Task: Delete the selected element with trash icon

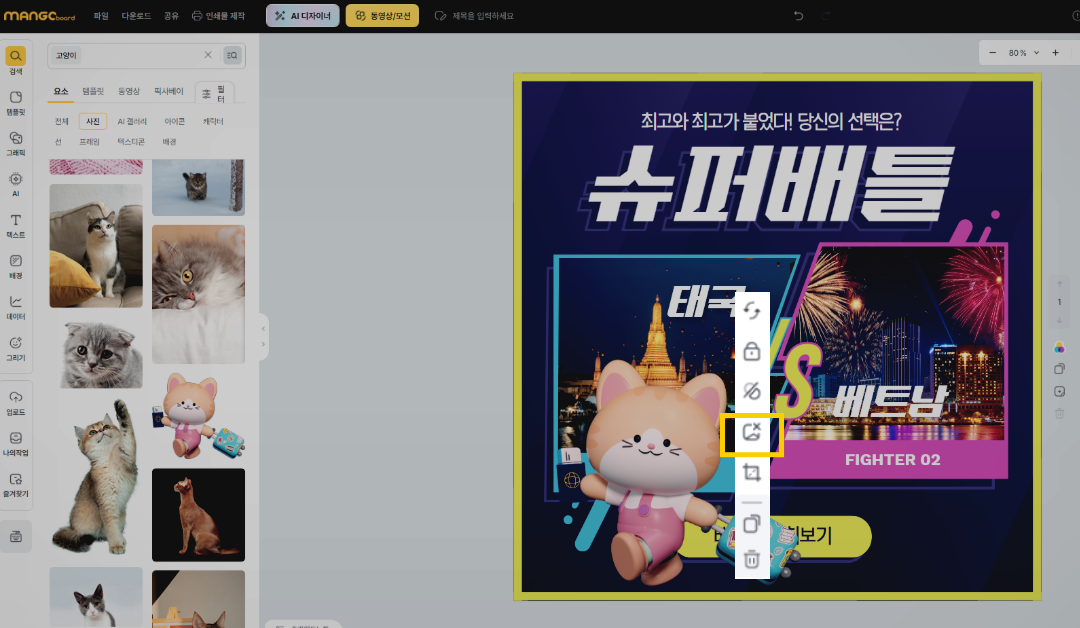Action: (x=751, y=558)
